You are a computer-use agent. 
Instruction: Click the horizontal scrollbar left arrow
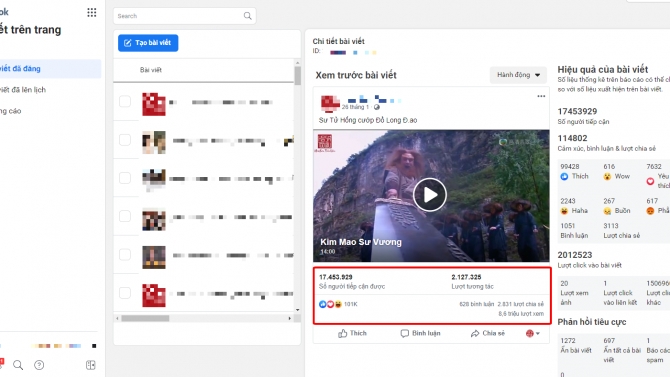pos(118,318)
